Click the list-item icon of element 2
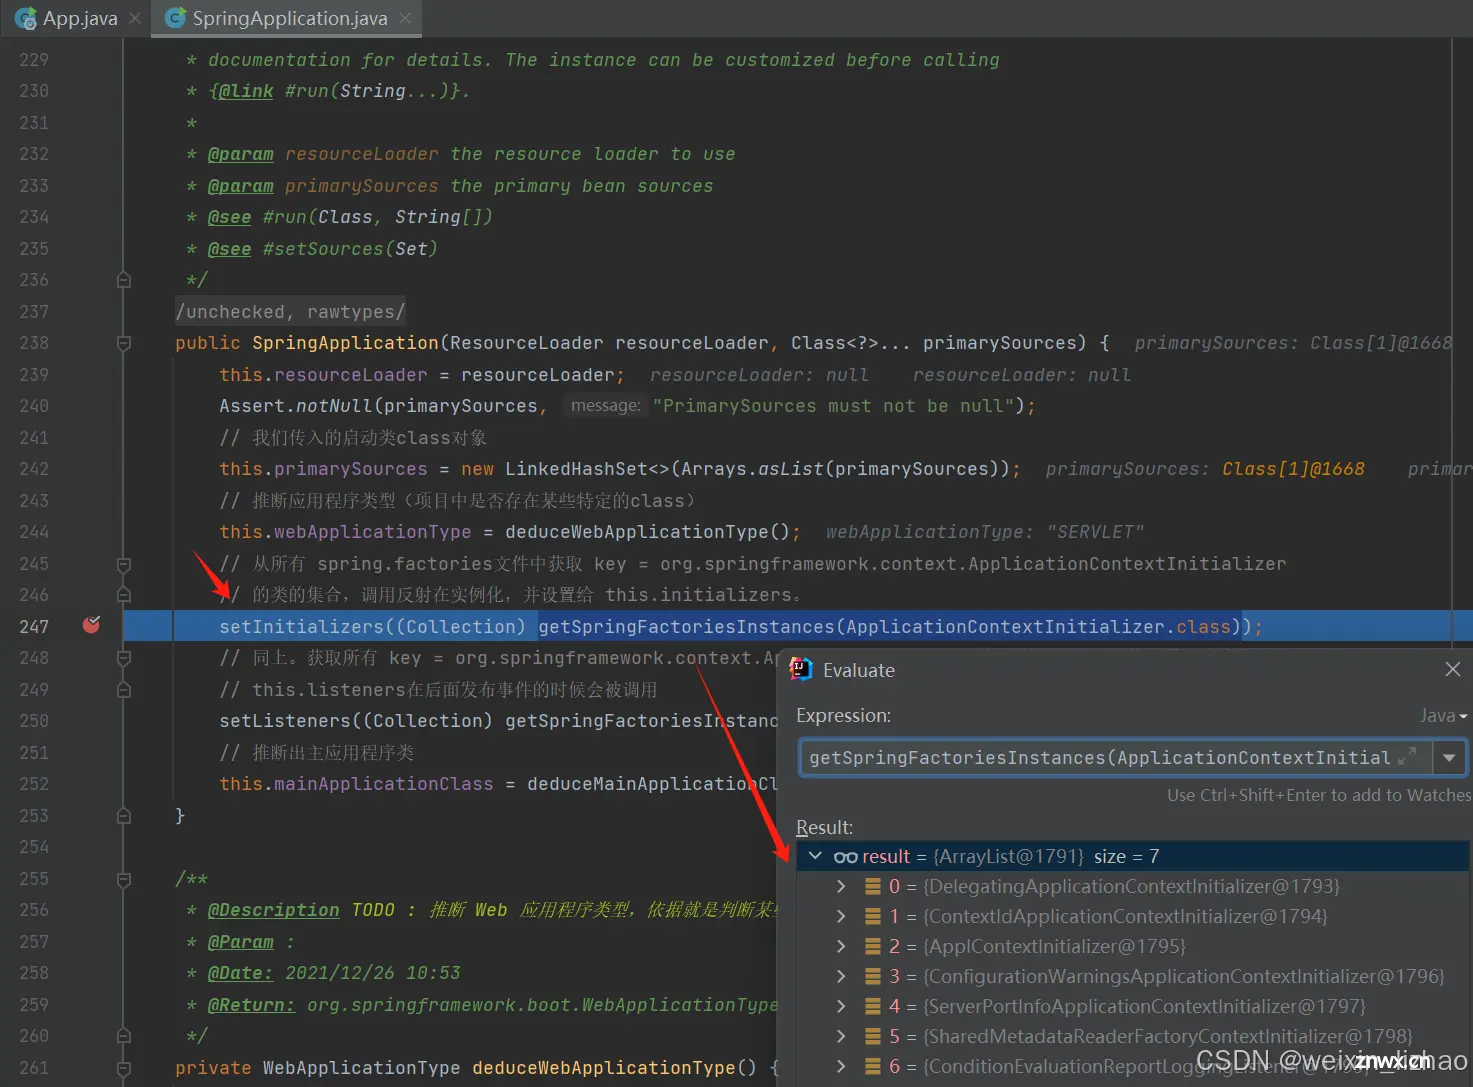 click(x=873, y=946)
